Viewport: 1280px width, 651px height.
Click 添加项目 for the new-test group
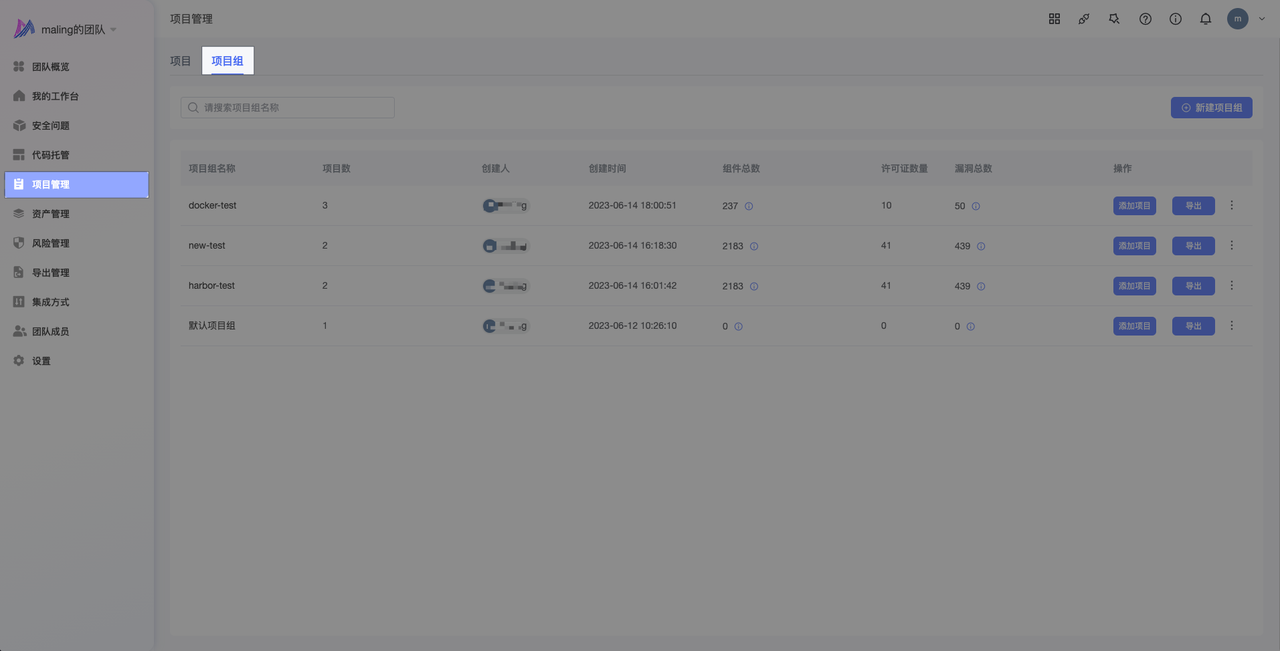[1134, 246]
